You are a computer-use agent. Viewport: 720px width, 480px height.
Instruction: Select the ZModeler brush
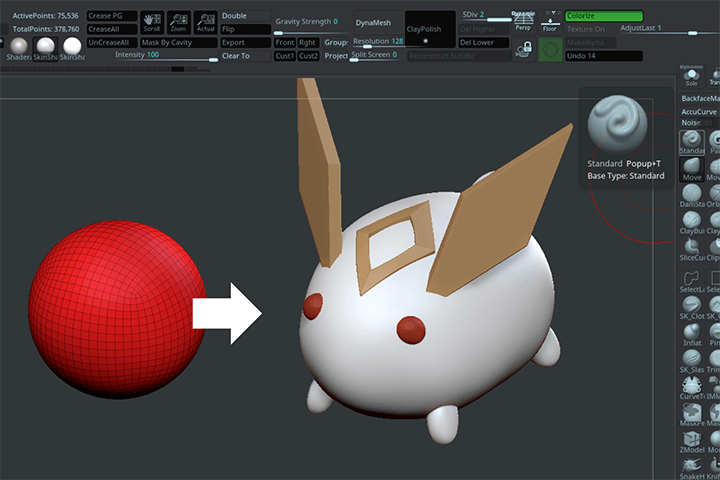[x=692, y=441]
